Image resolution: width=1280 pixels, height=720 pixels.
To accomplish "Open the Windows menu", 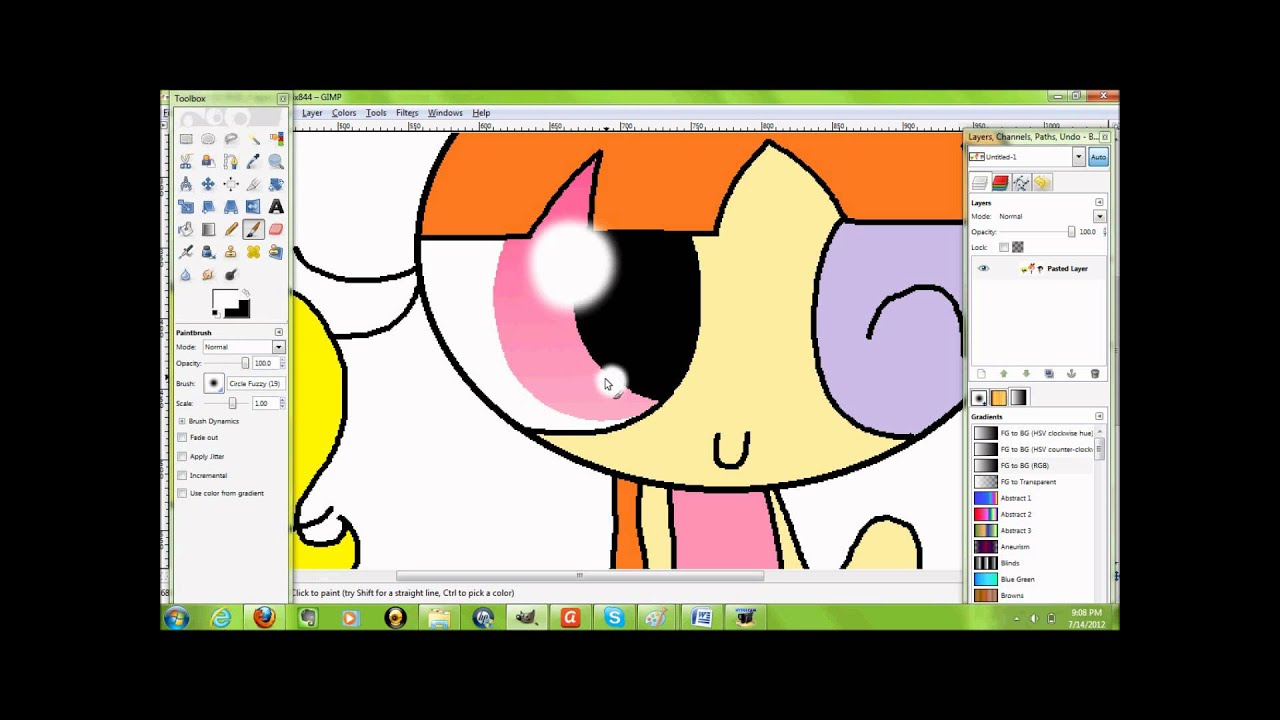I will click(445, 113).
